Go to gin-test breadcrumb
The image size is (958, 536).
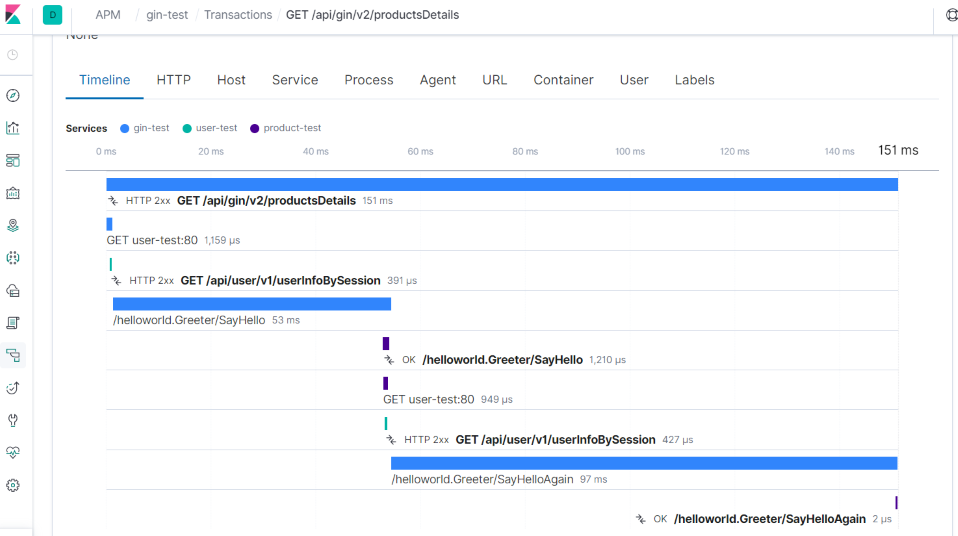tap(167, 15)
